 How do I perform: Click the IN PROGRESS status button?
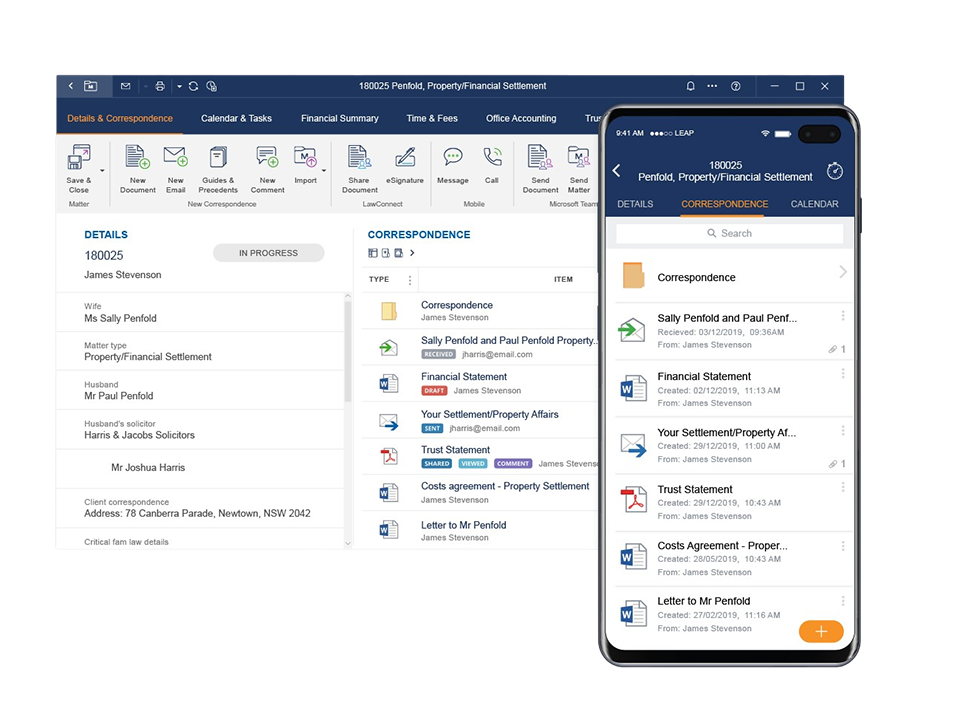268,253
